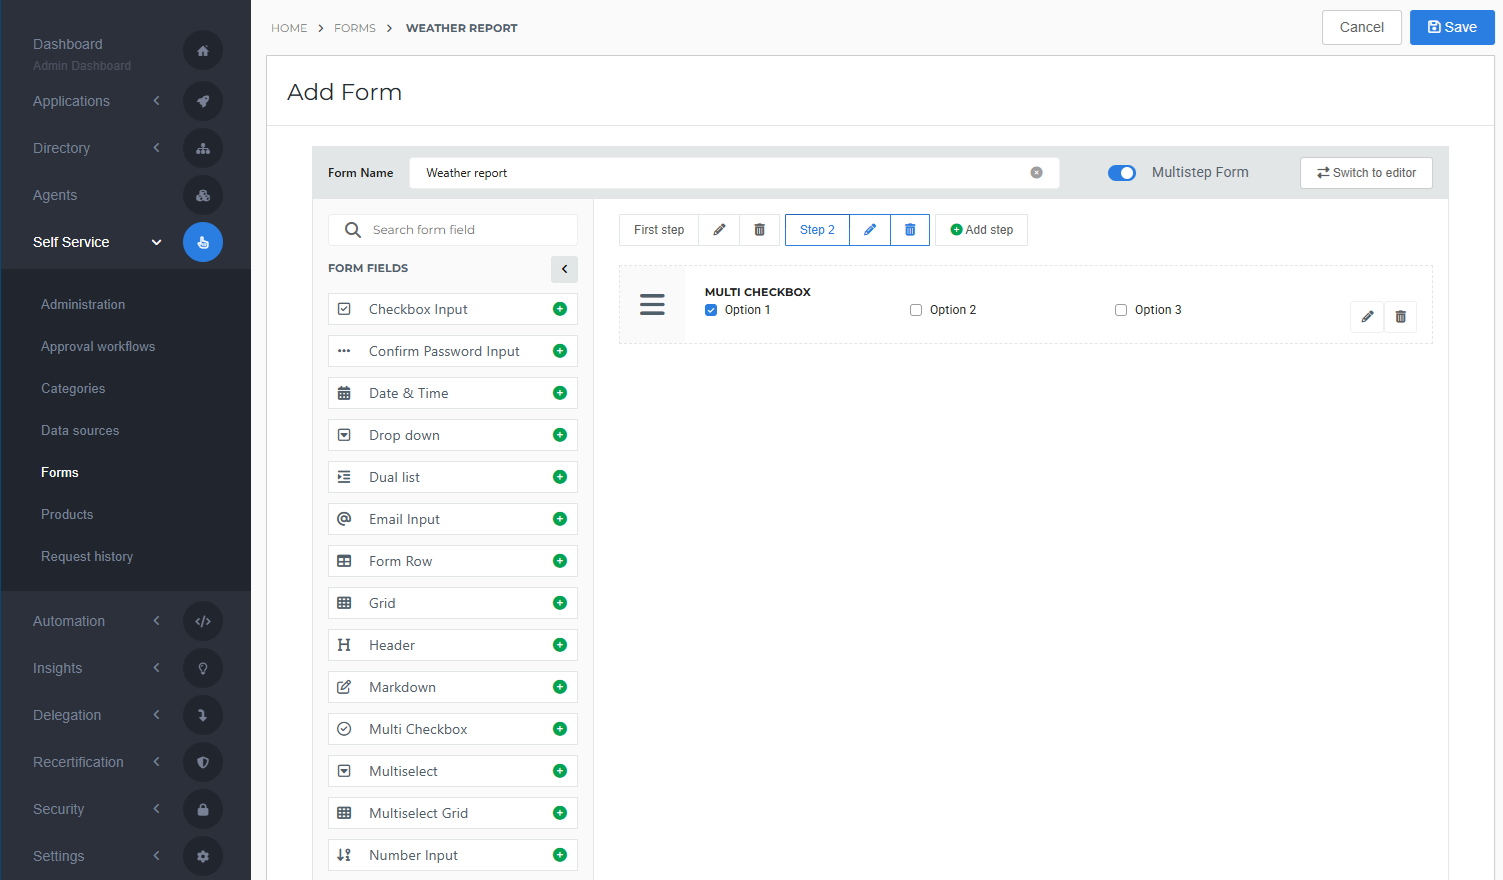The height and width of the screenshot is (880, 1503).
Task: Add the Date & Time field with plus icon
Action: (560, 393)
